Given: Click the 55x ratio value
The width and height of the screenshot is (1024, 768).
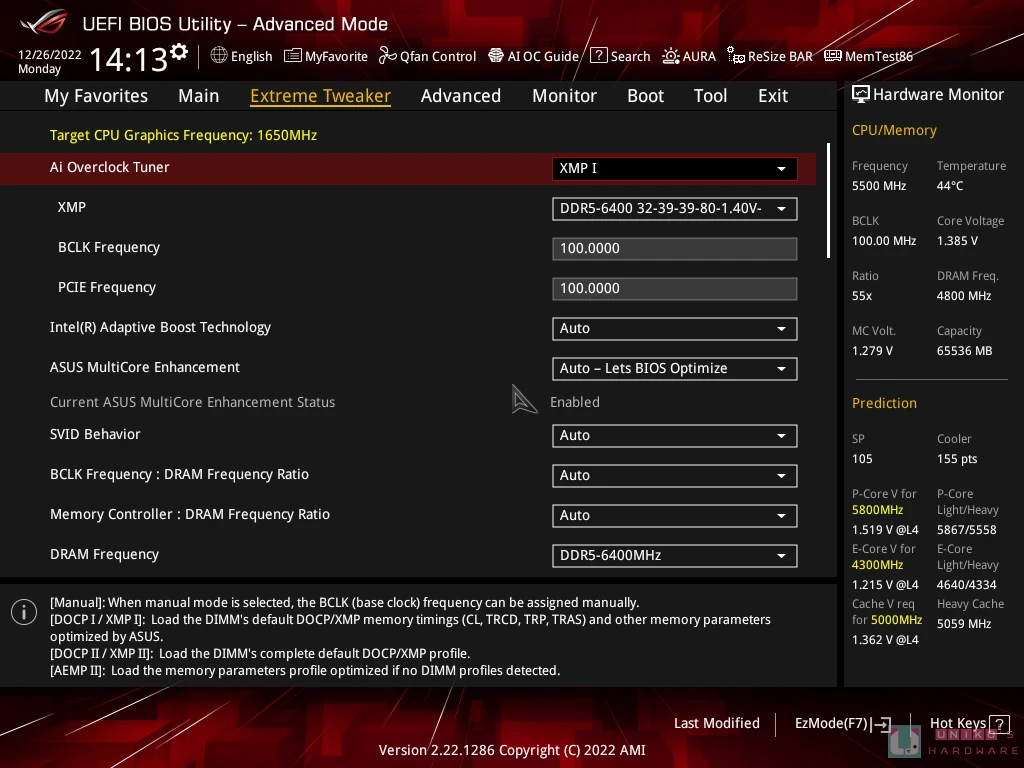Looking at the screenshot, I should click(862, 296).
